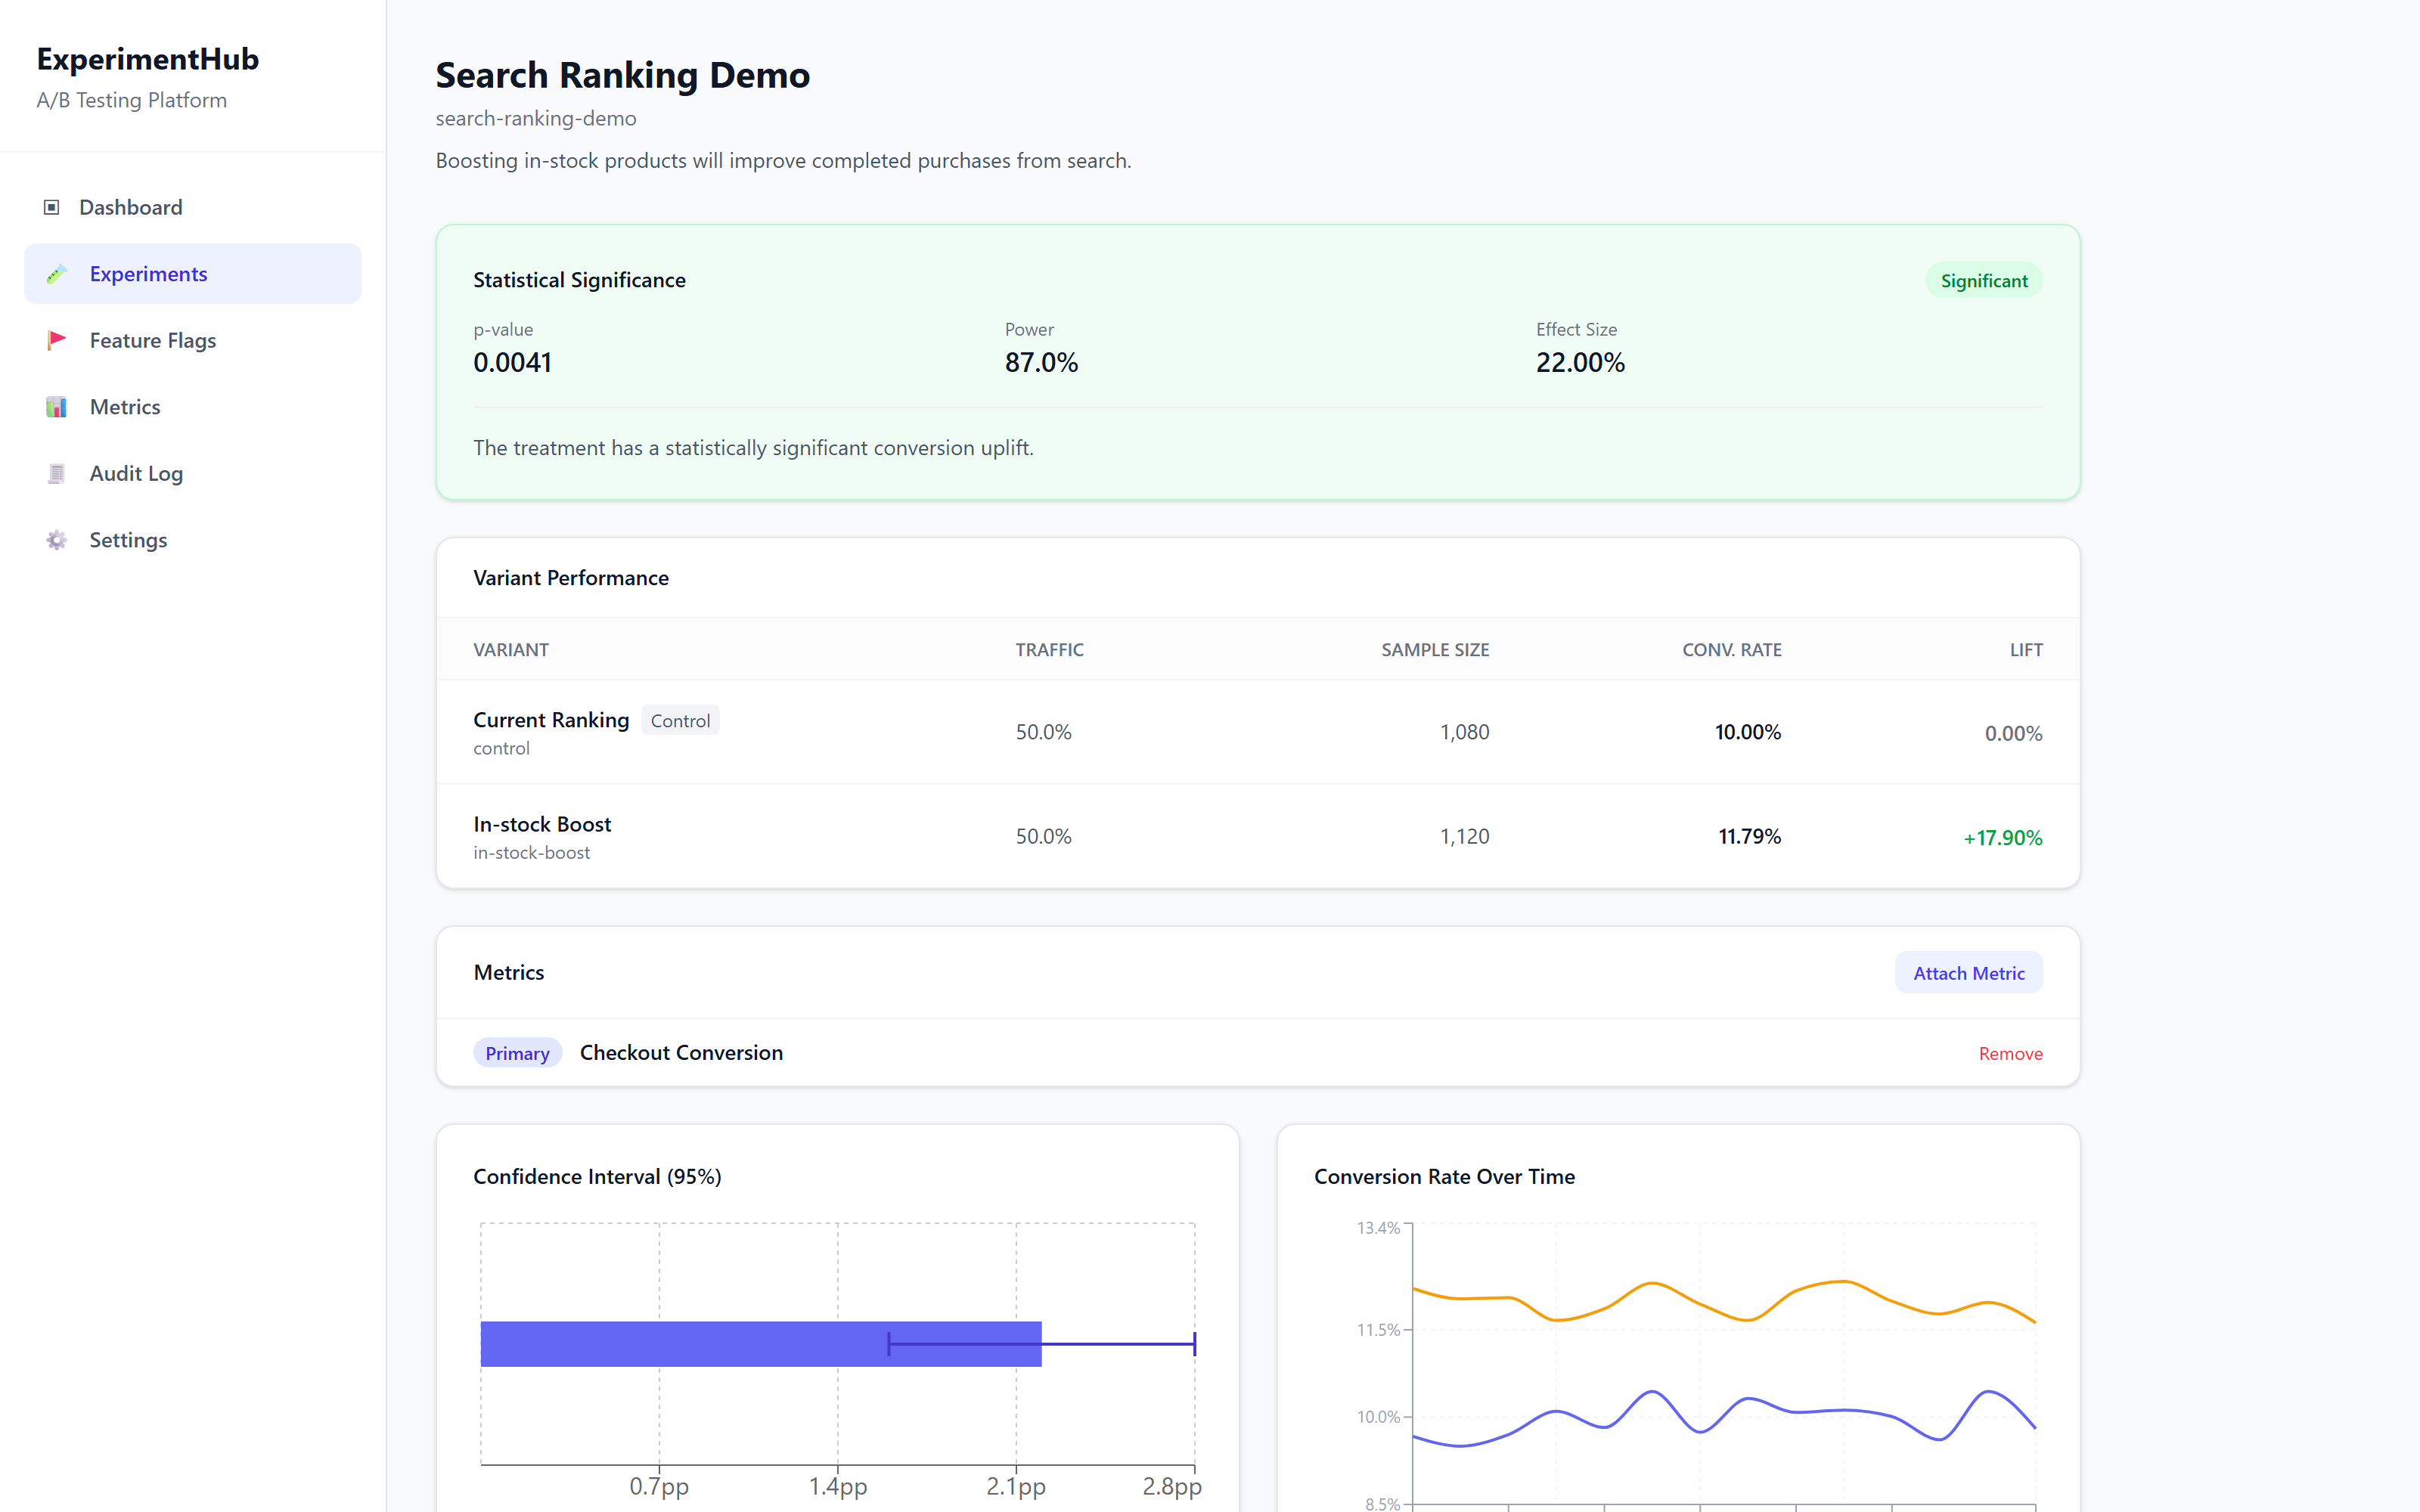Navigate to Feature Flags
The height and width of the screenshot is (1512, 2420).
[x=192, y=340]
